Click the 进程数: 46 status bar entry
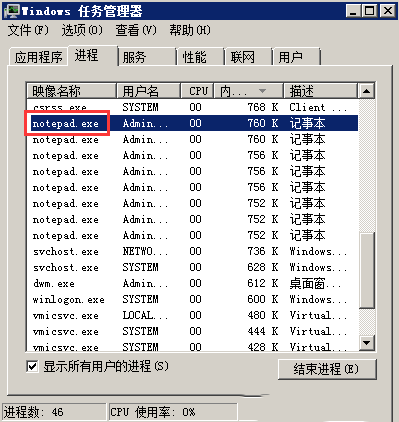Screen dimensions: 399x422 [54, 412]
